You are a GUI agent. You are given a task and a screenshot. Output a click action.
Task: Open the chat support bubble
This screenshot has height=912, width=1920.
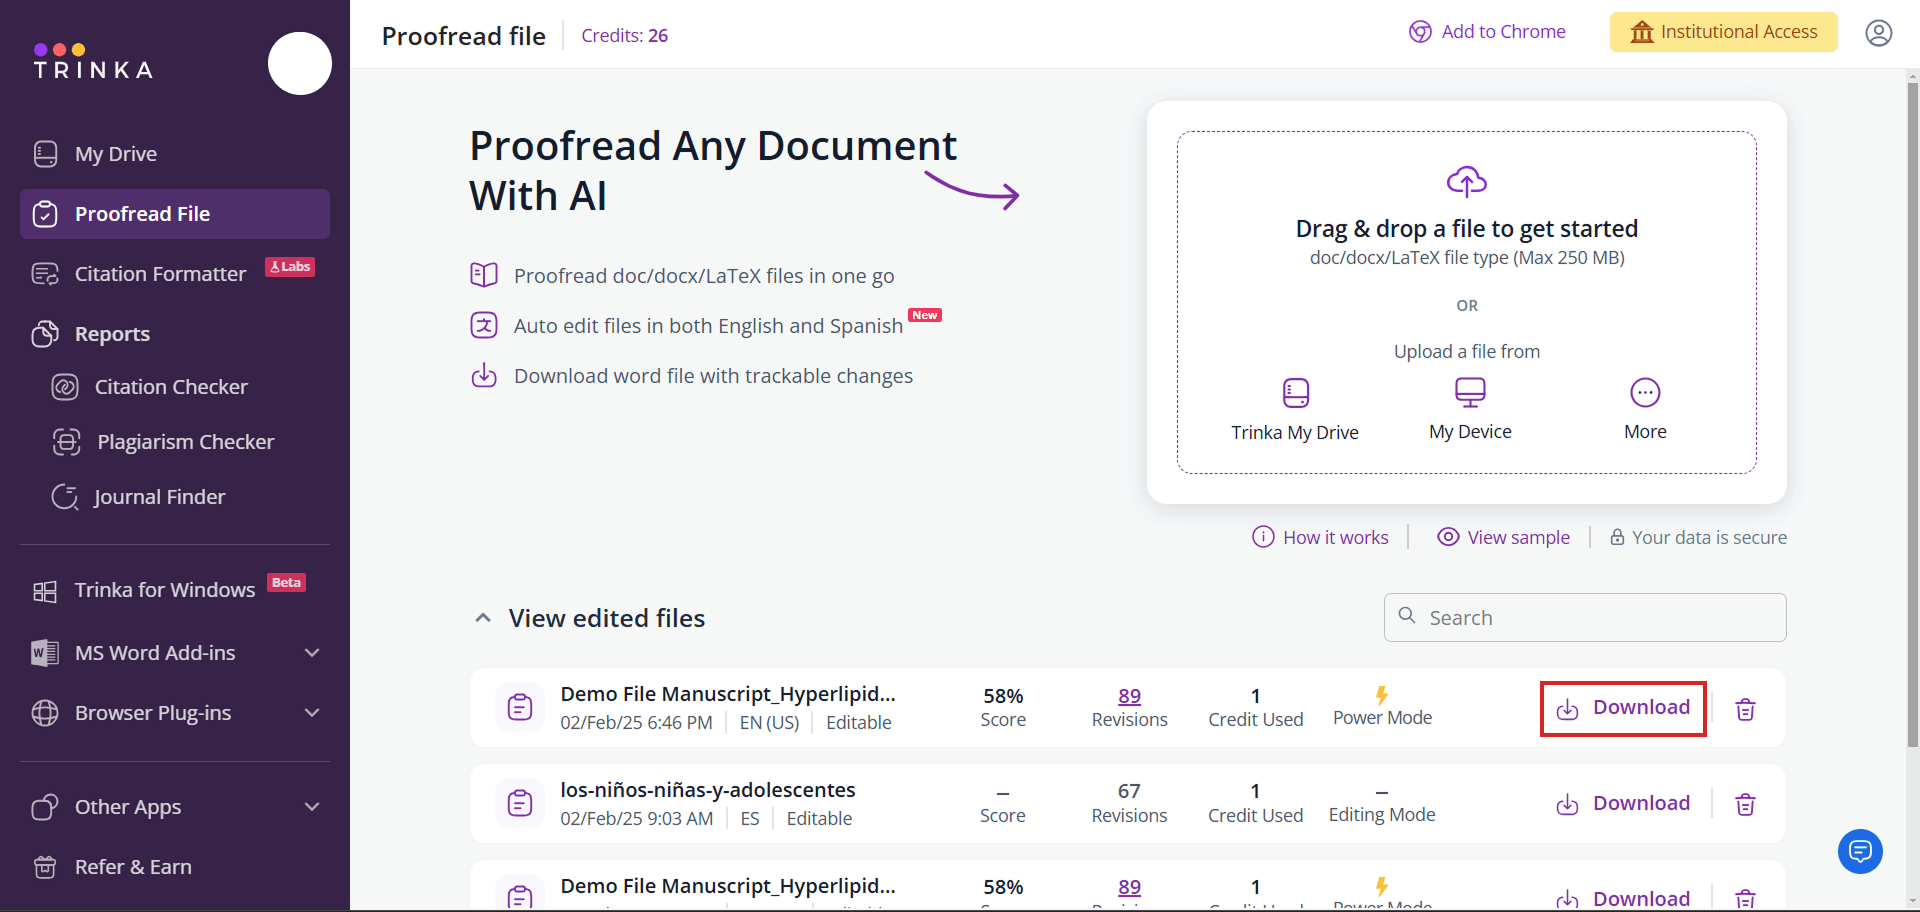1860,851
